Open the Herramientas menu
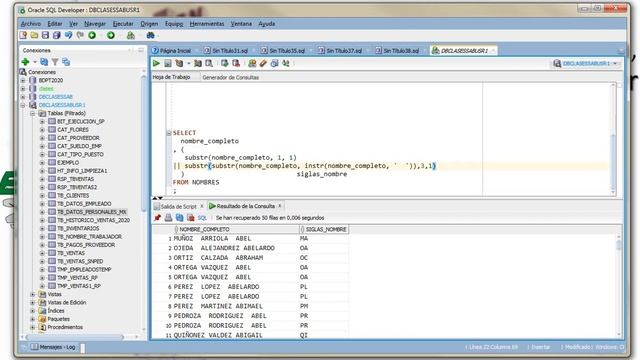 (x=207, y=24)
